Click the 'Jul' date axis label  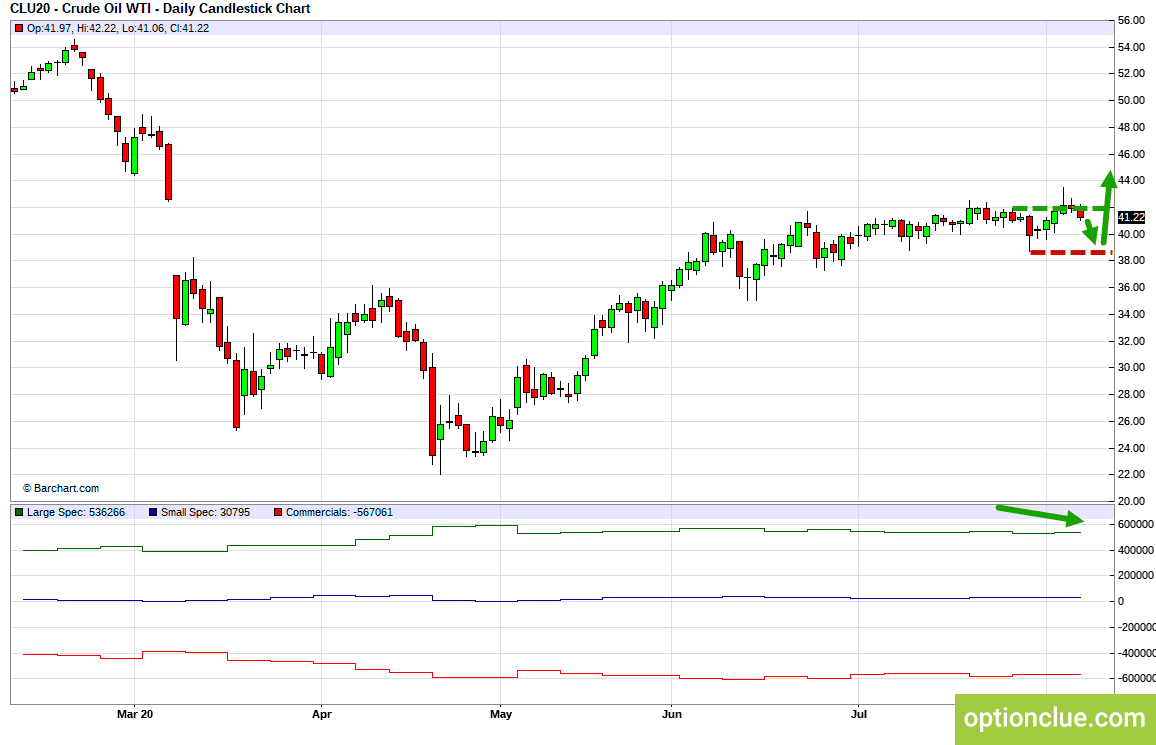click(x=858, y=714)
